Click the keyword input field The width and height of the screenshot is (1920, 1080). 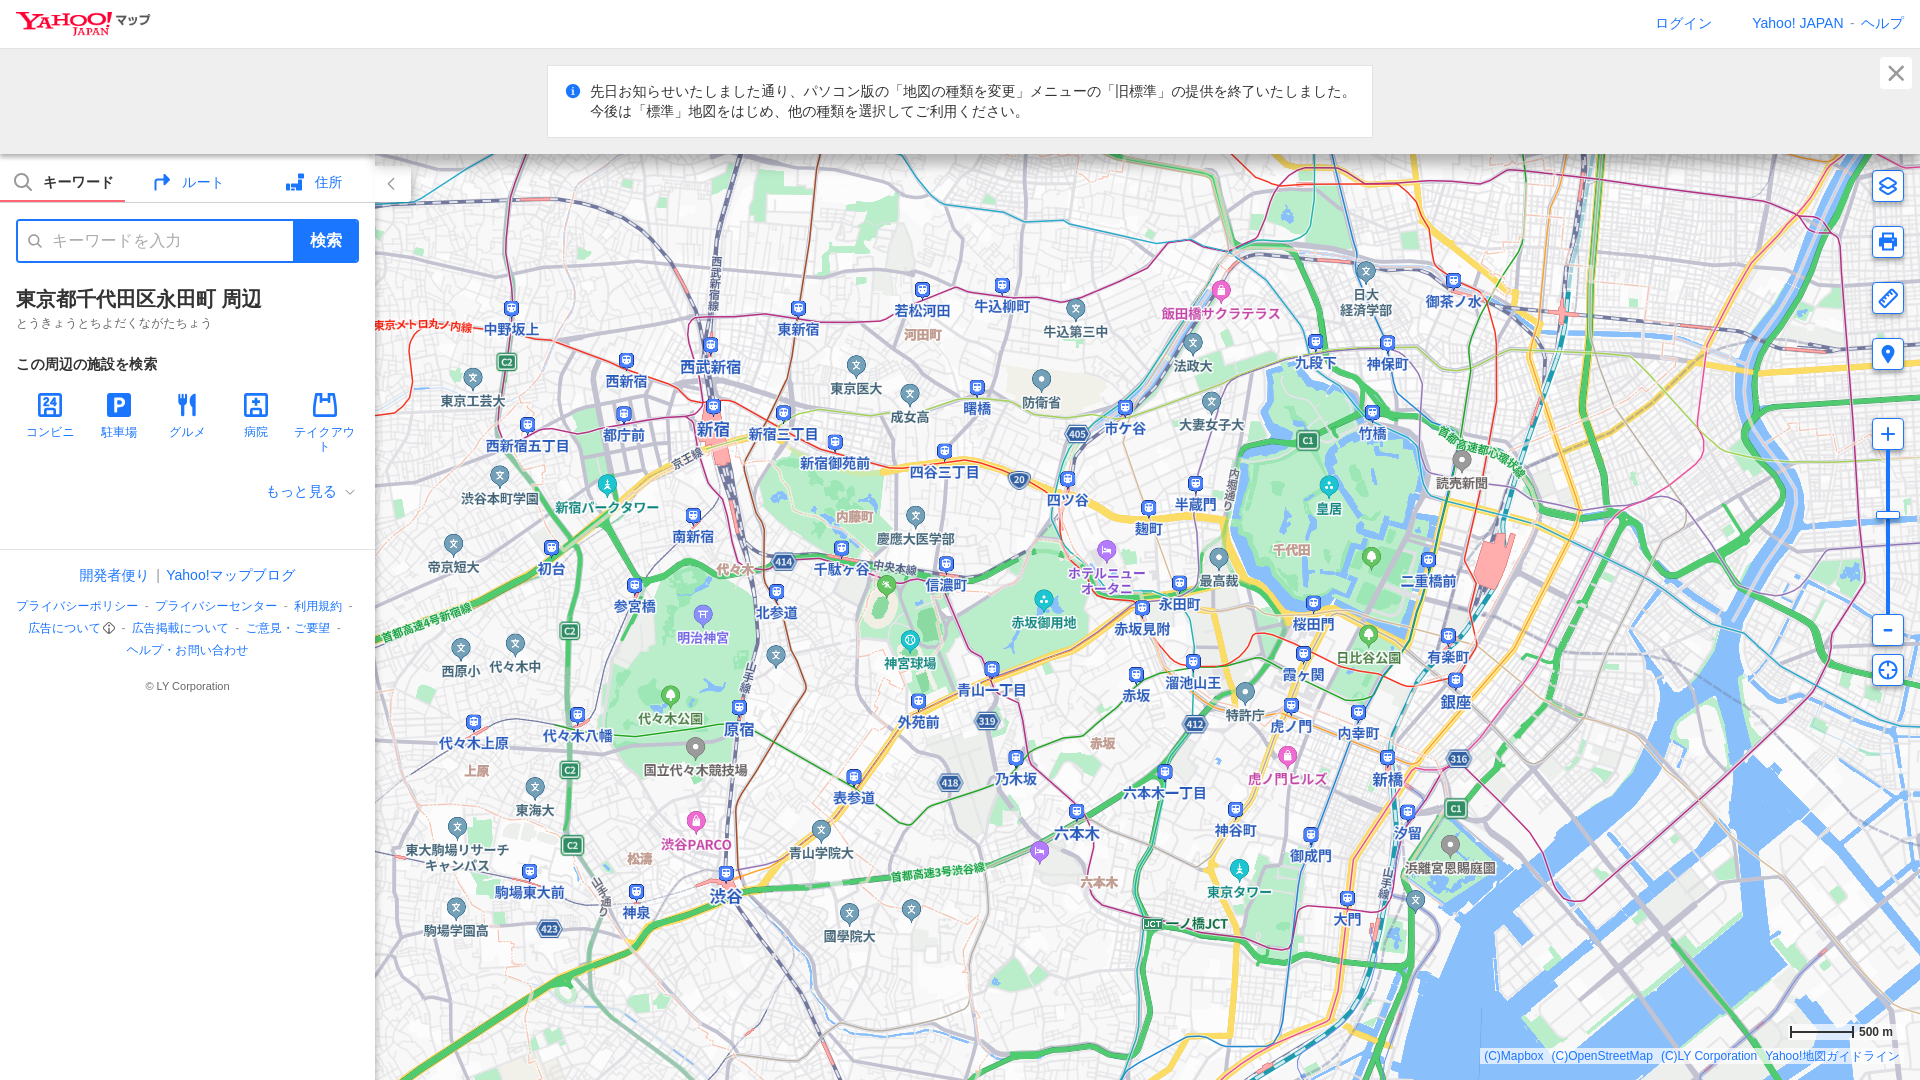[x=155, y=241]
